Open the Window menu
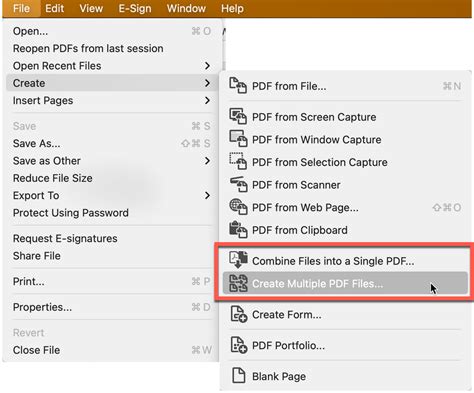 [186, 8]
